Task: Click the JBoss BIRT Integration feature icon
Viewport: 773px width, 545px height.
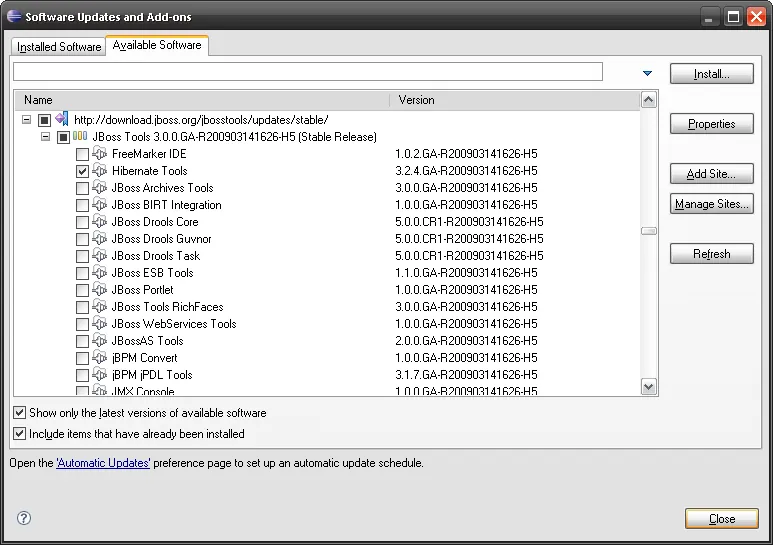Action: pos(100,204)
